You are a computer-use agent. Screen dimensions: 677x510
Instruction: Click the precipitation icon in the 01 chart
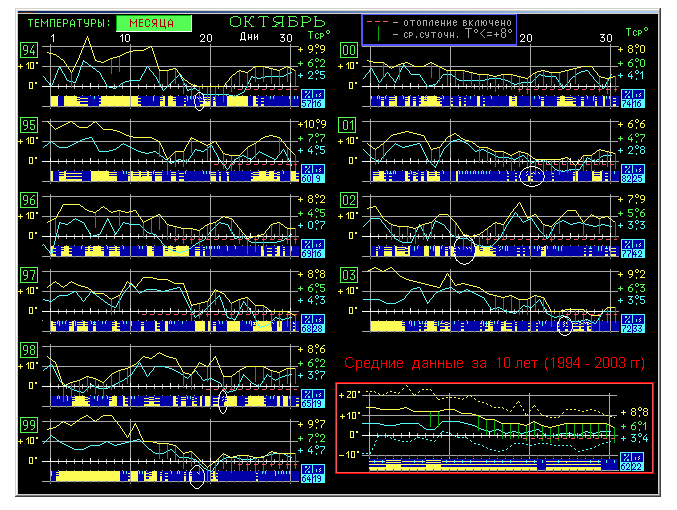click(x=639, y=169)
